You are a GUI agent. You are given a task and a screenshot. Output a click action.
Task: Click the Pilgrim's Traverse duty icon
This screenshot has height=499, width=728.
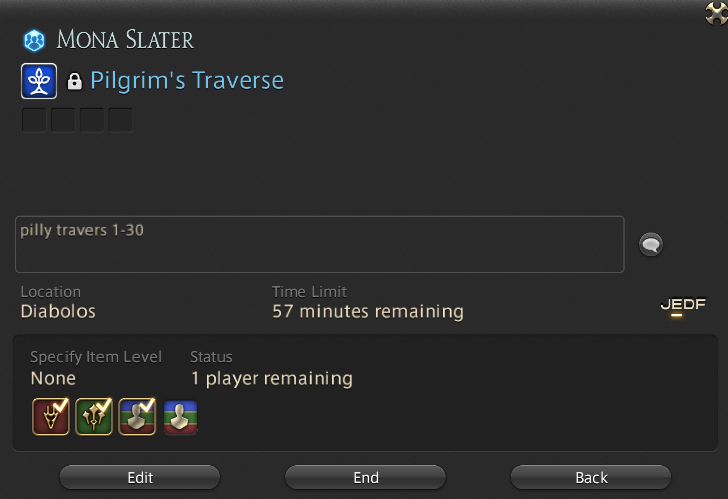(39, 81)
